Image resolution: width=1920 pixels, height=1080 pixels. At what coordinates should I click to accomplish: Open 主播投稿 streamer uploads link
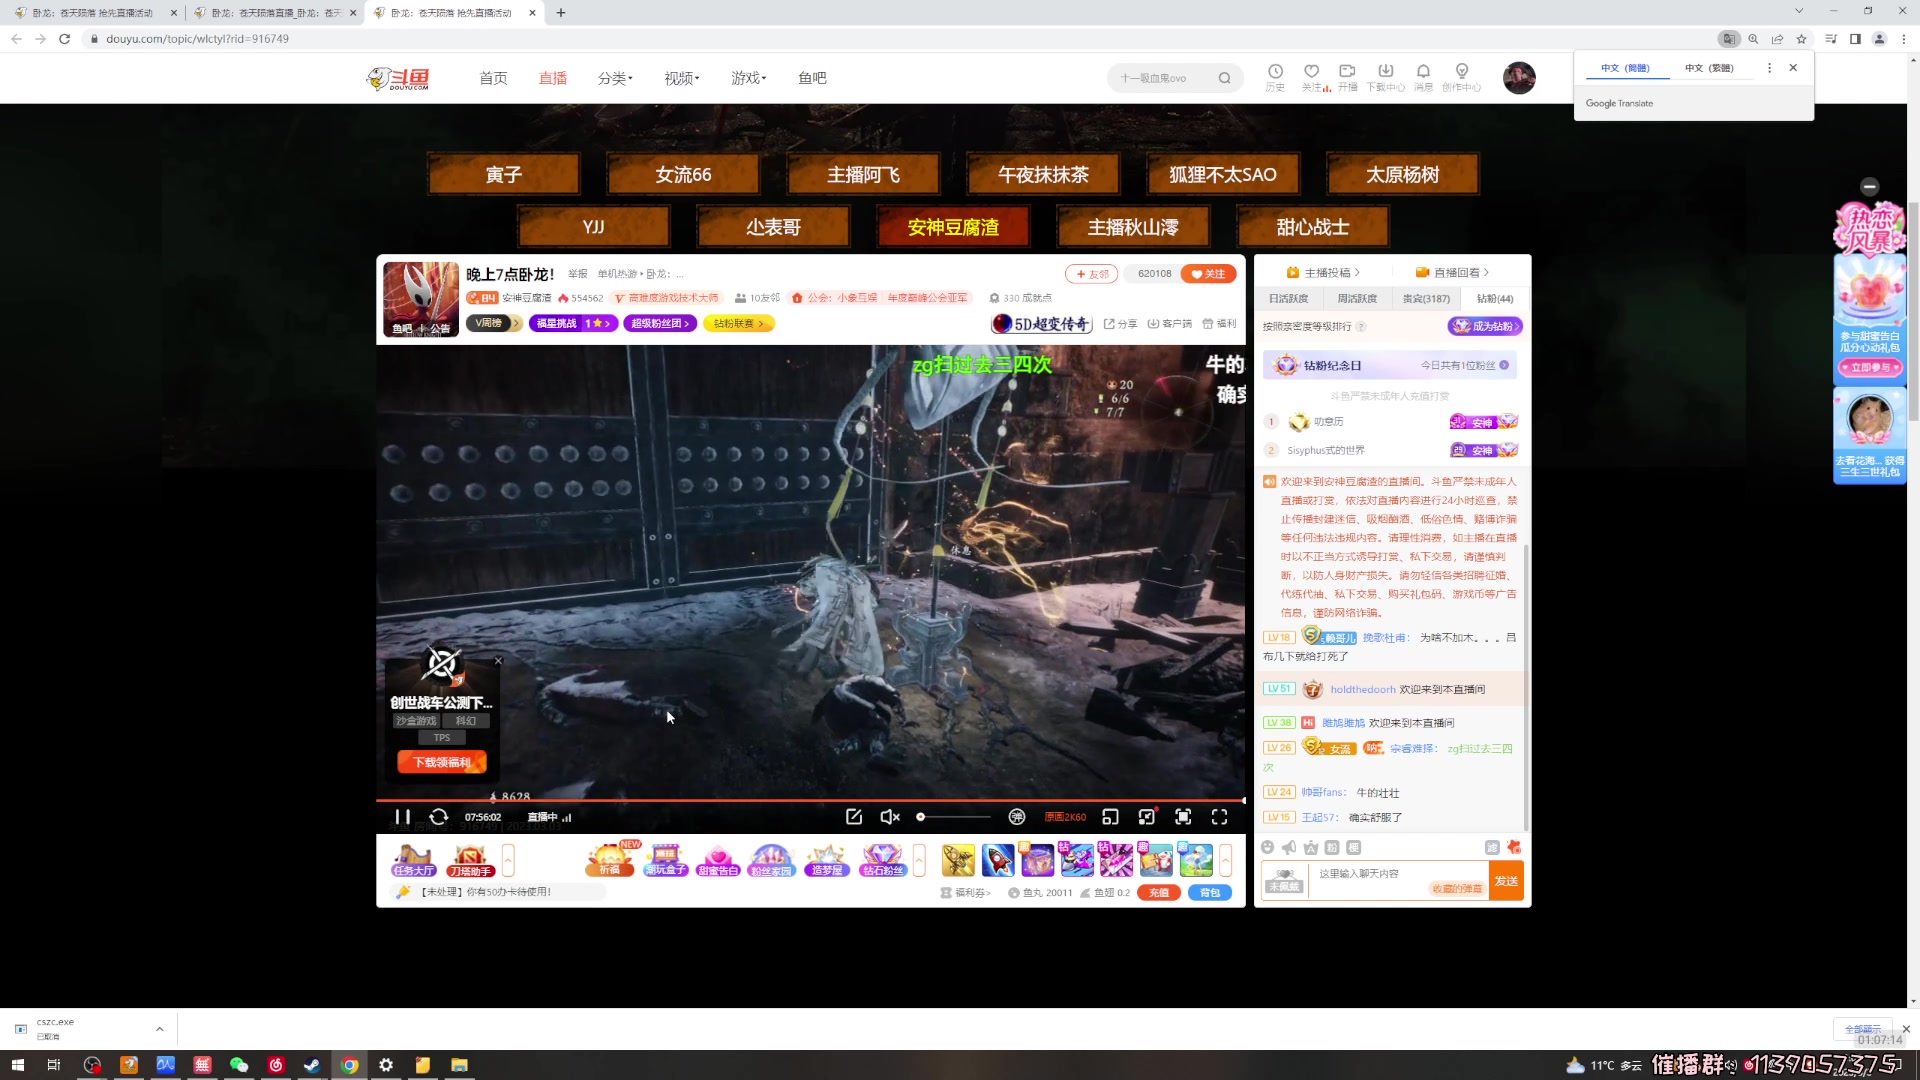tap(1323, 272)
